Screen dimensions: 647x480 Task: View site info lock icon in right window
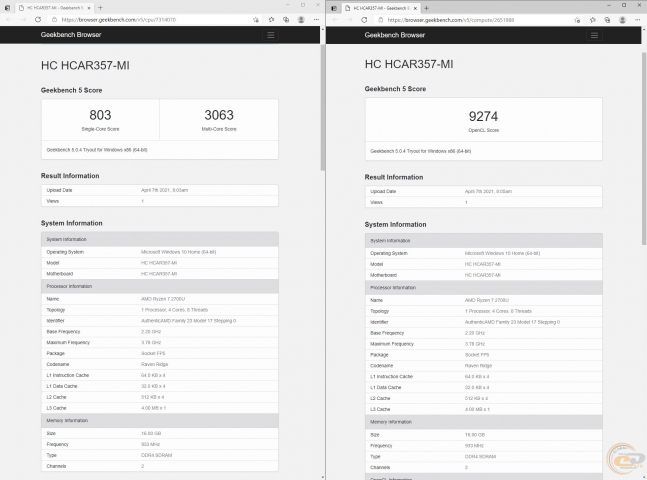(x=380, y=20)
